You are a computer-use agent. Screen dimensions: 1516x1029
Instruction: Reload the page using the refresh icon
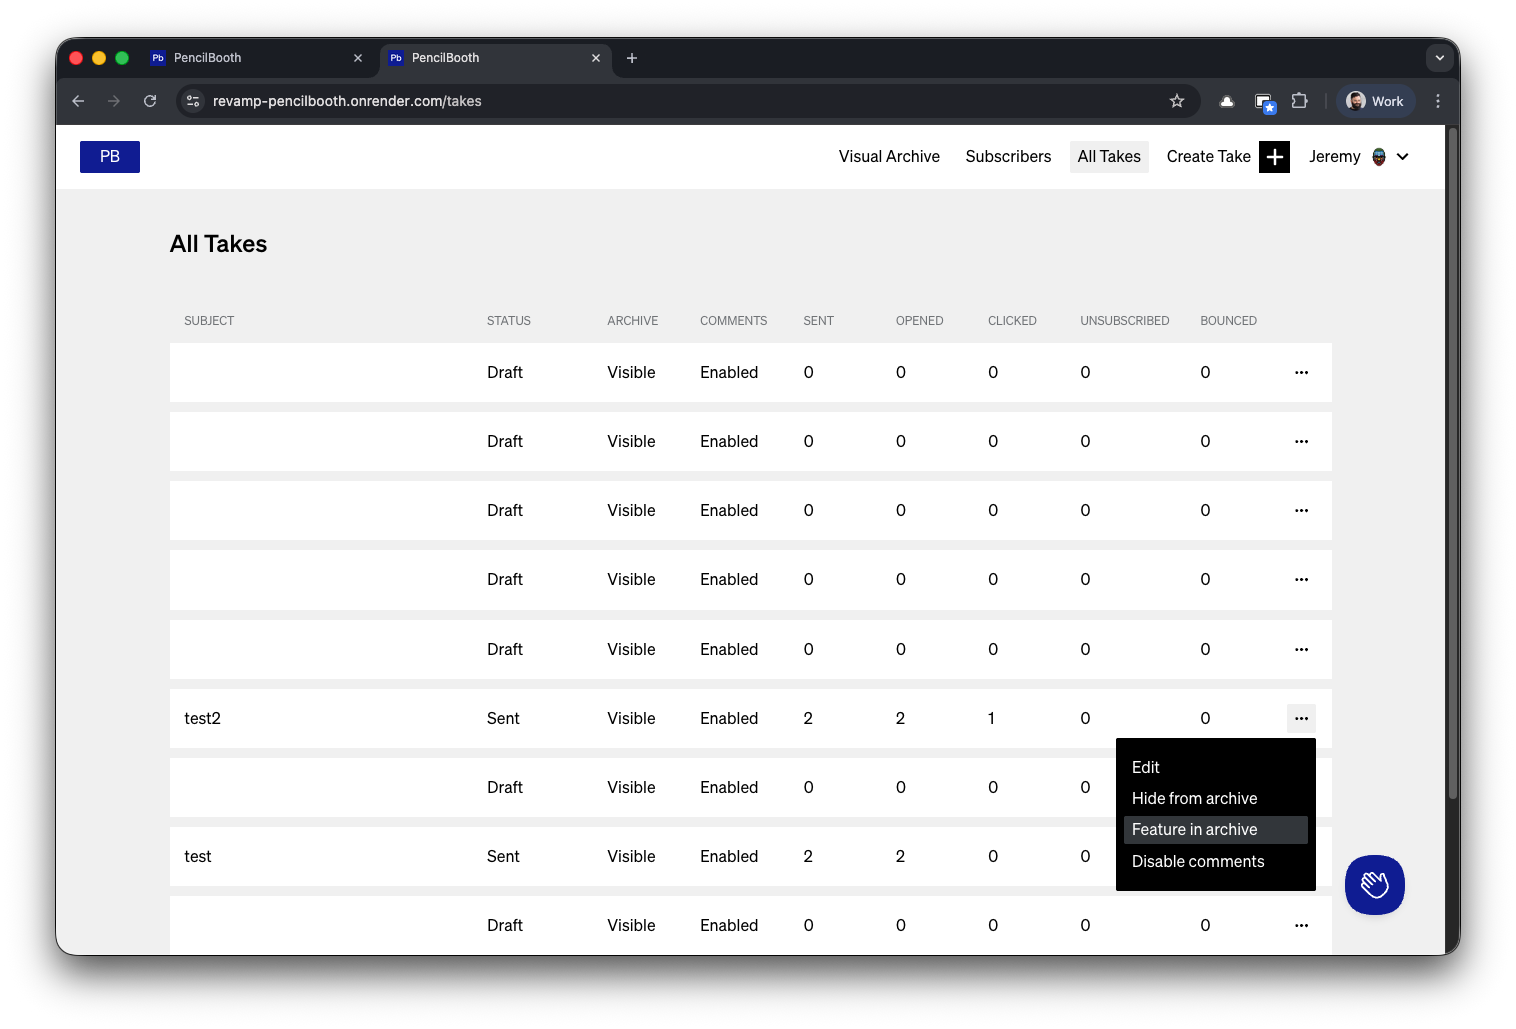150,101
